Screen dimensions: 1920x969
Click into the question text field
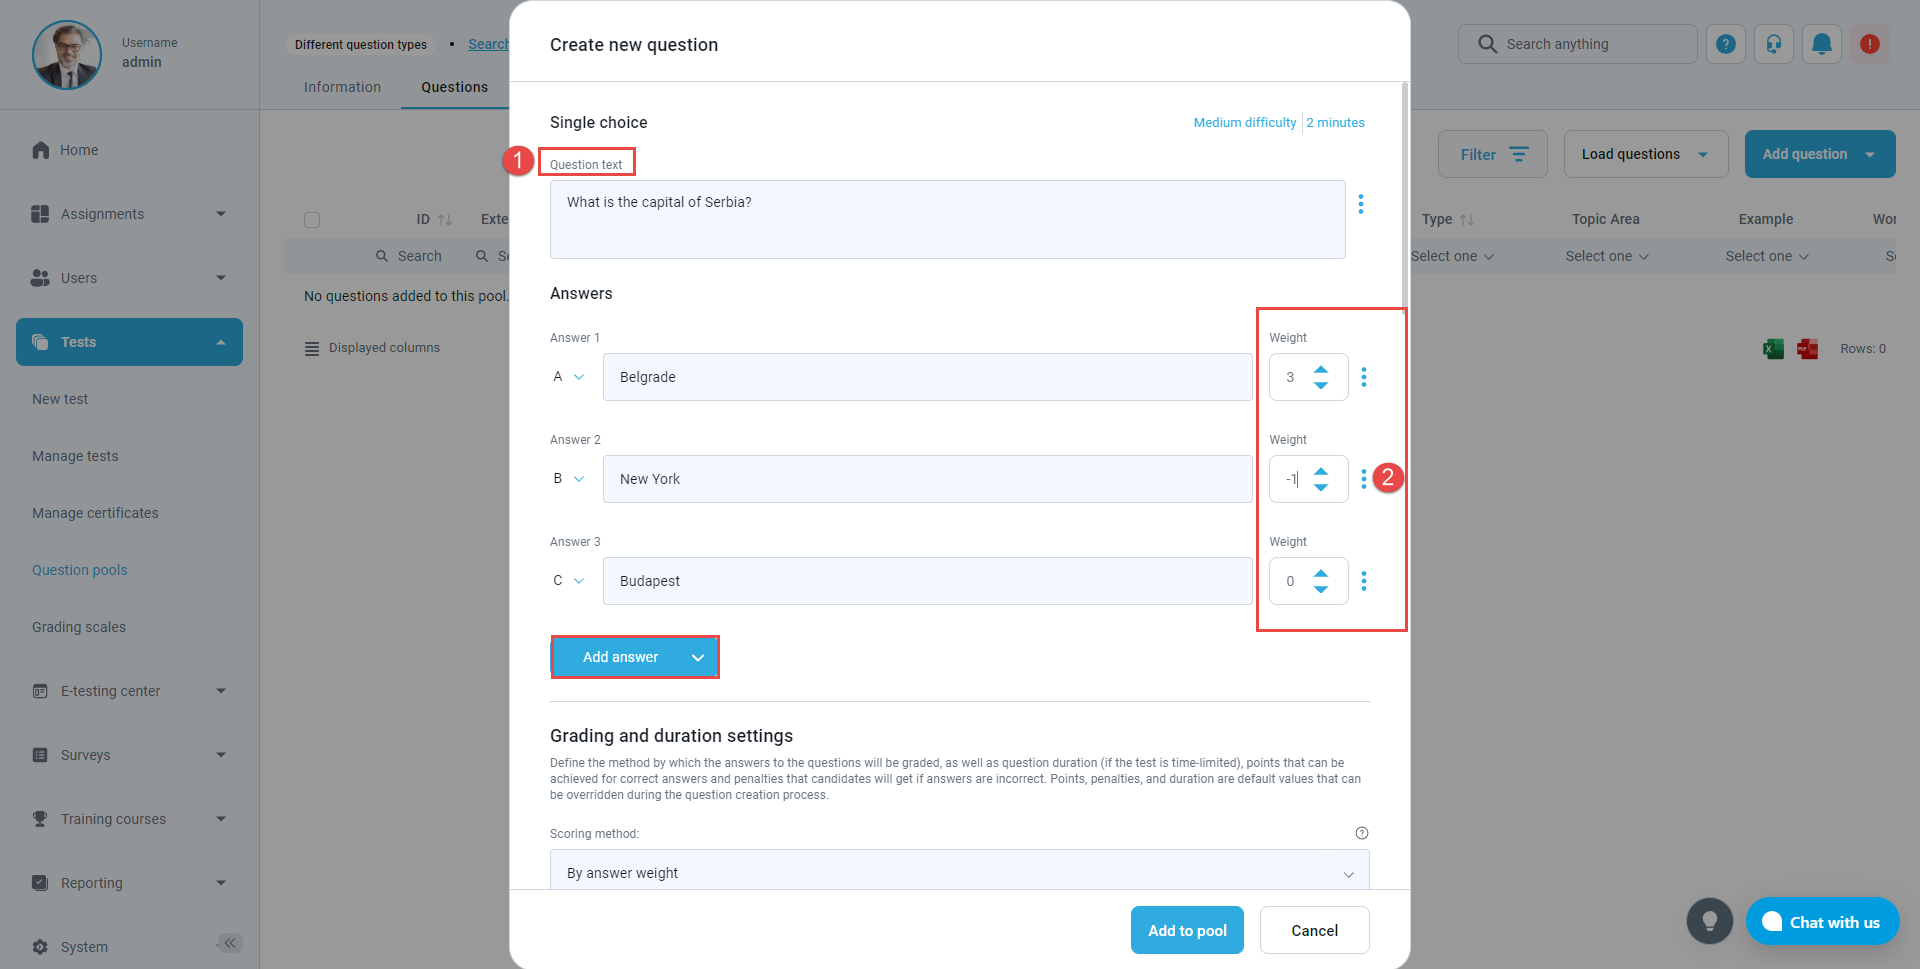coord(946,219)
